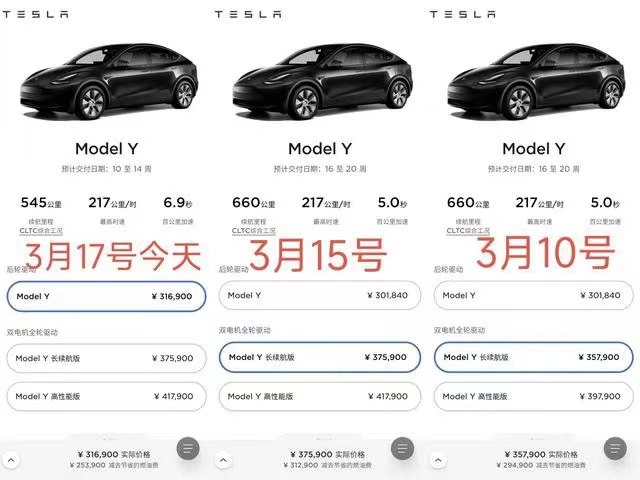Expand price details chevron in middle panel
The height and width of the screenshot is (480, 640).
[224, 459]
